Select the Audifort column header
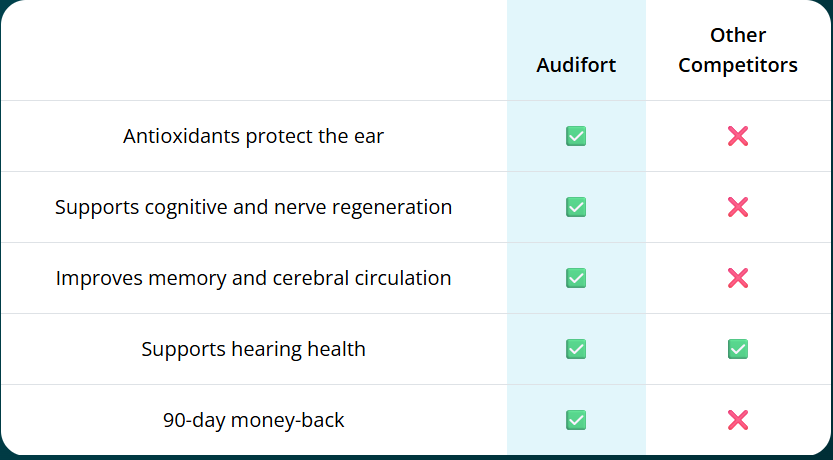Image resolution: width=833 pixels, height=460 pixels. 576,65
